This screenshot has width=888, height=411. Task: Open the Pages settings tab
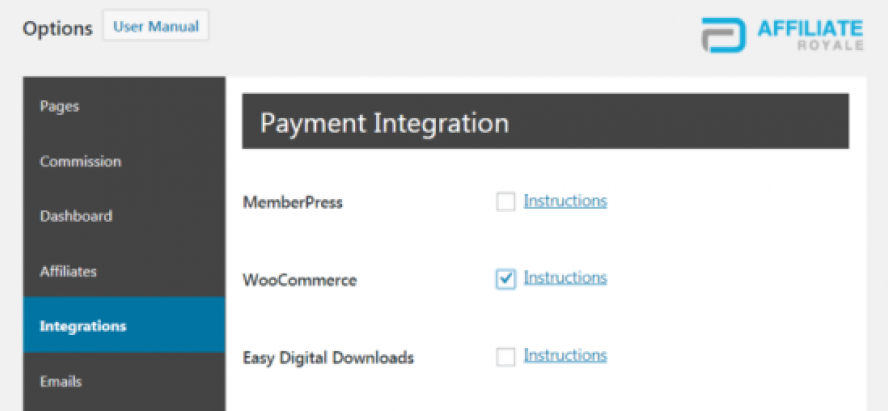(x=124, y=106)
